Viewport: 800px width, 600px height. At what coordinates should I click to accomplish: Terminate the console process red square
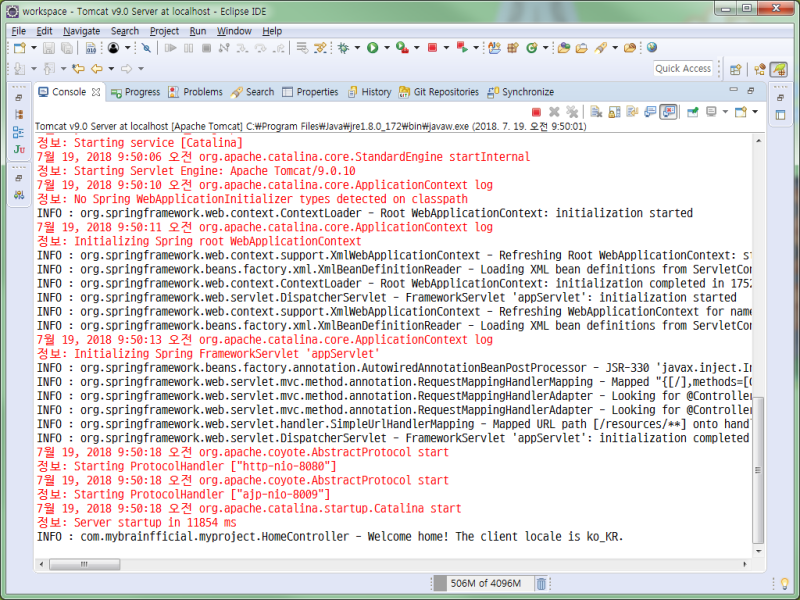click(536, 112)
